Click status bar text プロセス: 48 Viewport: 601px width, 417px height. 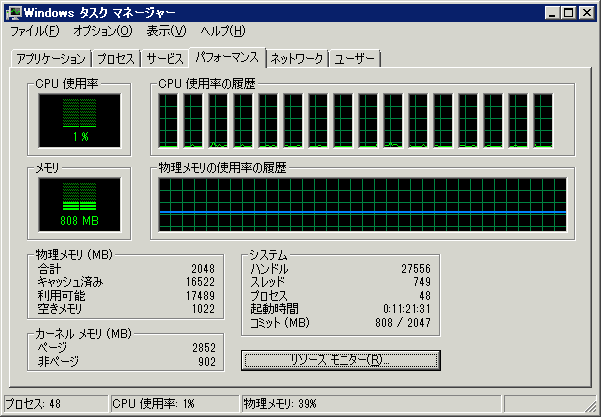pos(33,404)
